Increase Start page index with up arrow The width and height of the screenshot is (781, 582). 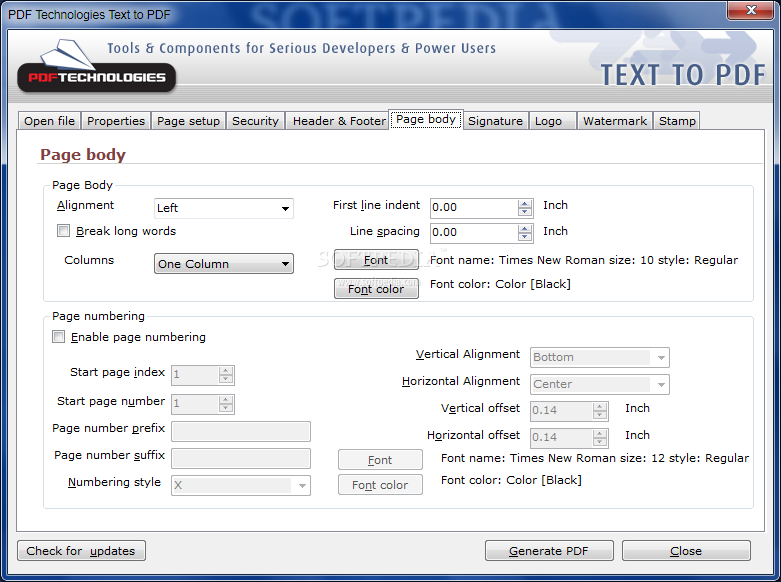226,371
